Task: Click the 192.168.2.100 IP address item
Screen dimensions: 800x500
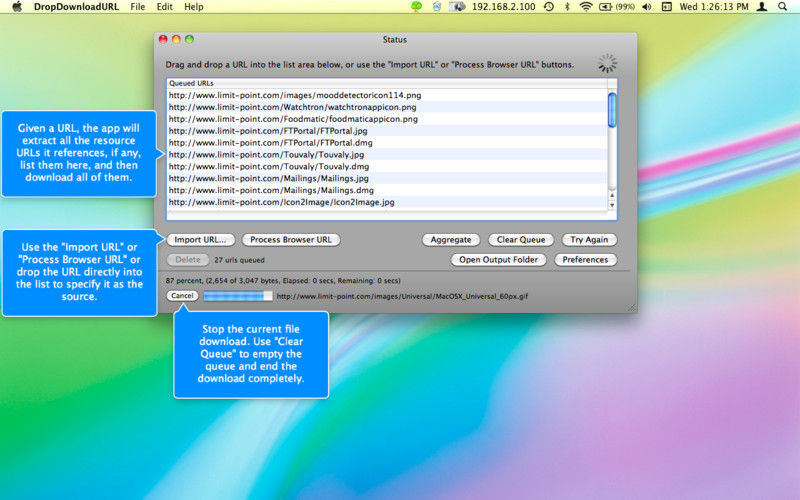Action: coord(503,7)
